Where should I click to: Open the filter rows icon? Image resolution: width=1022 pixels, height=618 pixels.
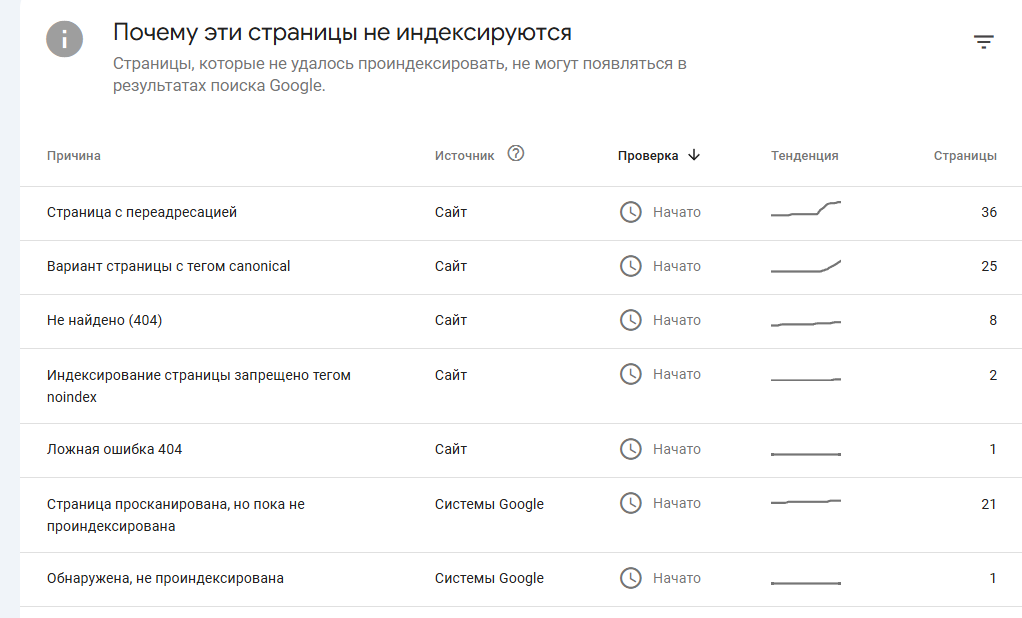tap(984, 42)
